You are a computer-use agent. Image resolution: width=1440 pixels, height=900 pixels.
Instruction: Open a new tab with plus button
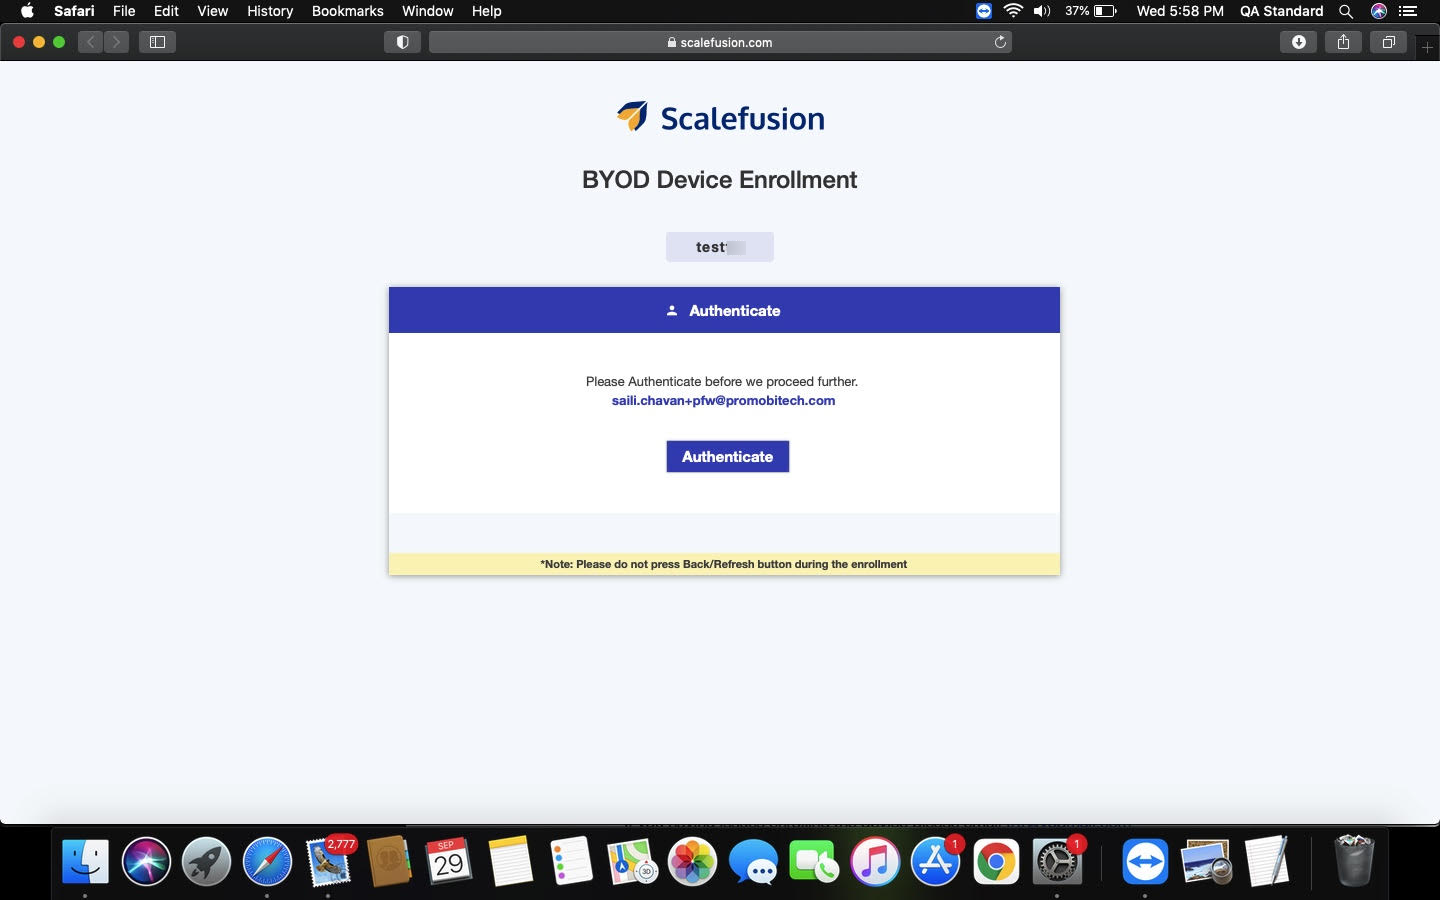coord(1428,47)
